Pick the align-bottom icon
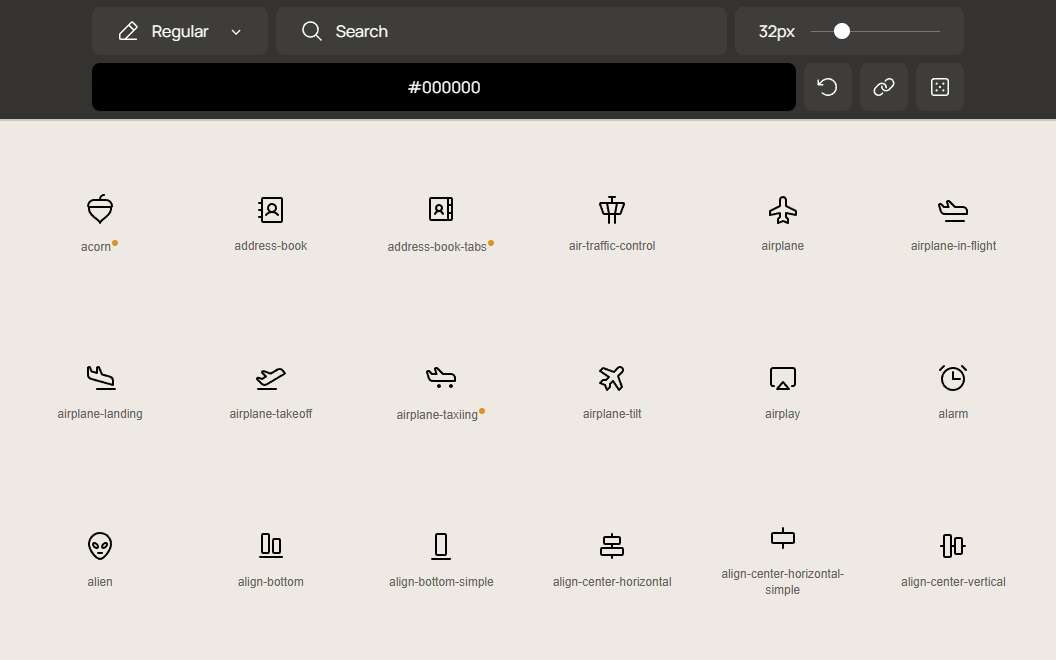Viewport: 1056px width, 660px height. [x=271, y=546]
